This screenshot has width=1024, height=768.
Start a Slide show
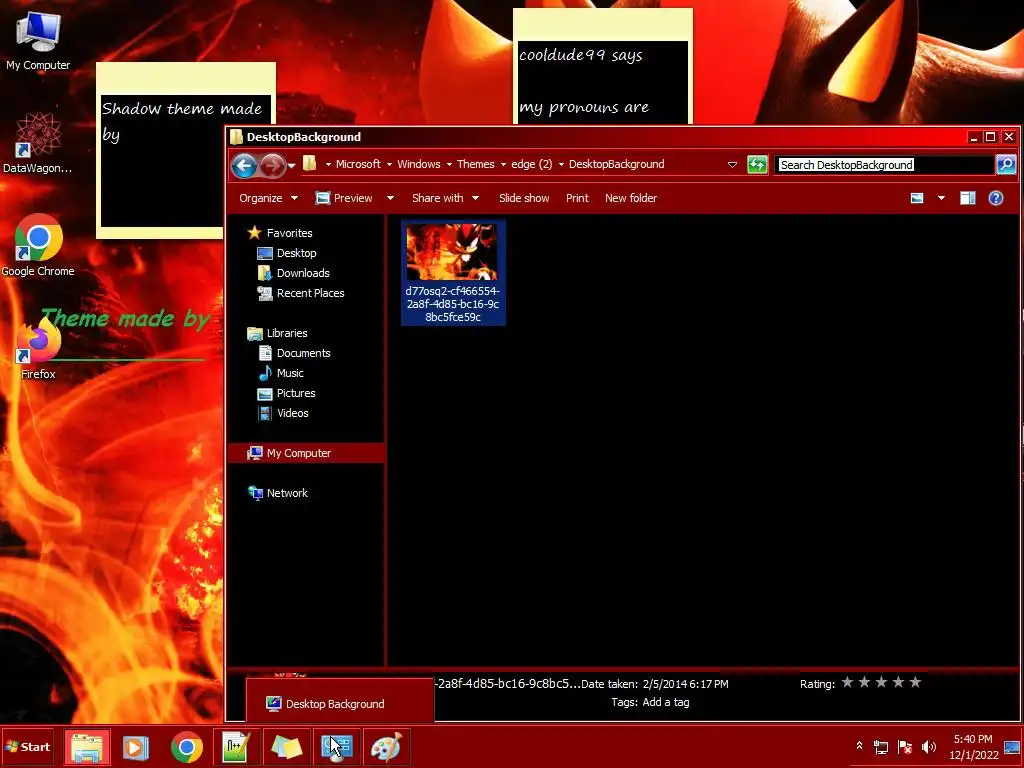(x=524, y=198)
